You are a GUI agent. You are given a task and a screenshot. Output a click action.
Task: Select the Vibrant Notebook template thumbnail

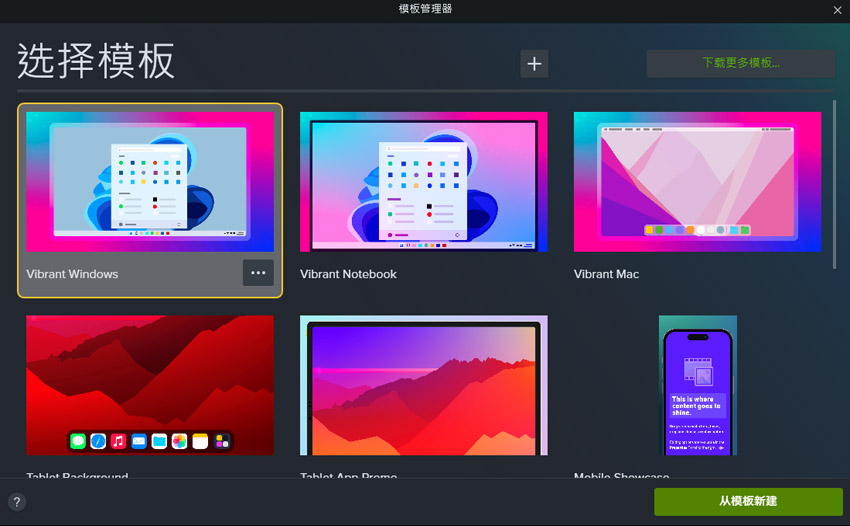pyautogui.click(x=423, y=181)
